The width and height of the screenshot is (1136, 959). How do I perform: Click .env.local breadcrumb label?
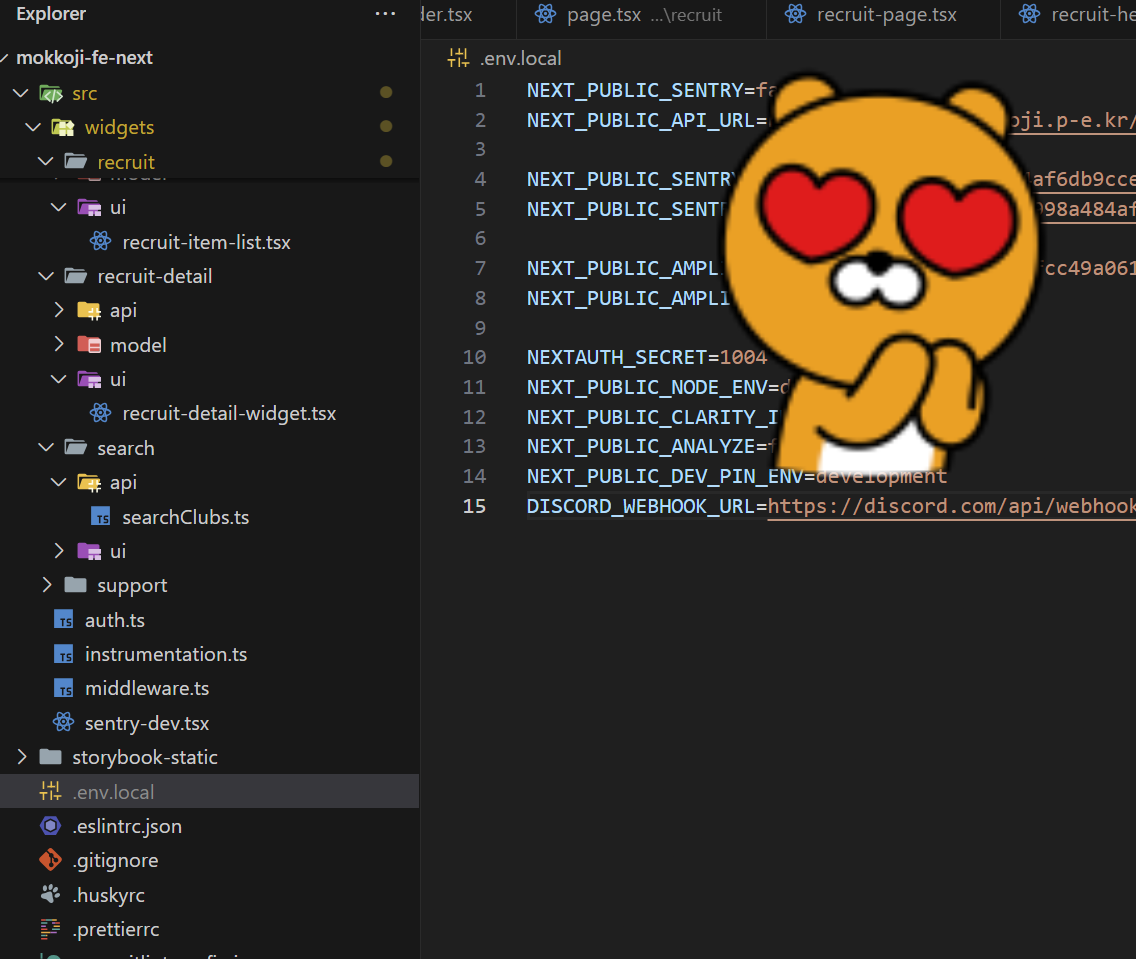pos(520,58)
